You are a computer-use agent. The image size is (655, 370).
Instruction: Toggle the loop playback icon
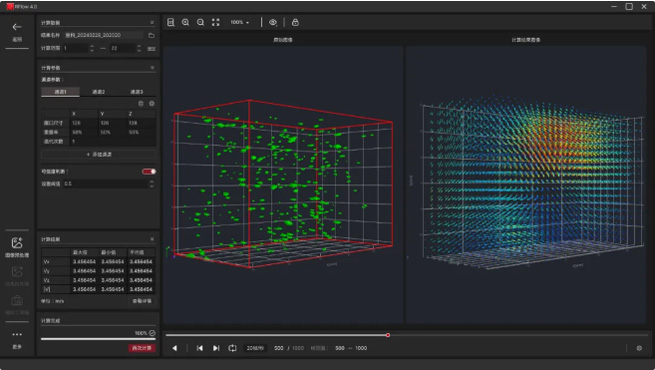click(x=232, y=348)
